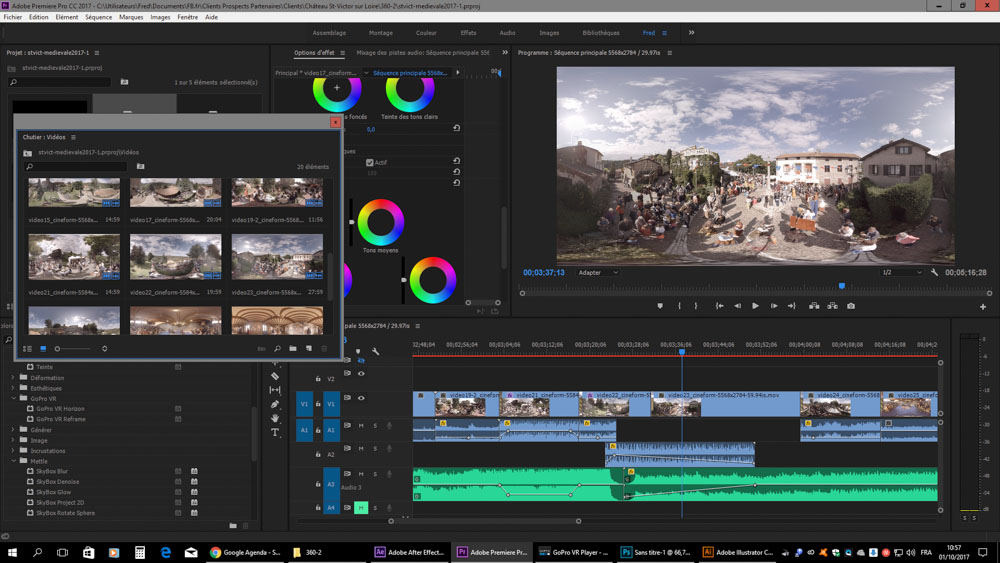Screen dimensions: 1000x563
Task: Select the Pen tool in the tools panel
Action: pyautogui.click(x=275, y=404)
